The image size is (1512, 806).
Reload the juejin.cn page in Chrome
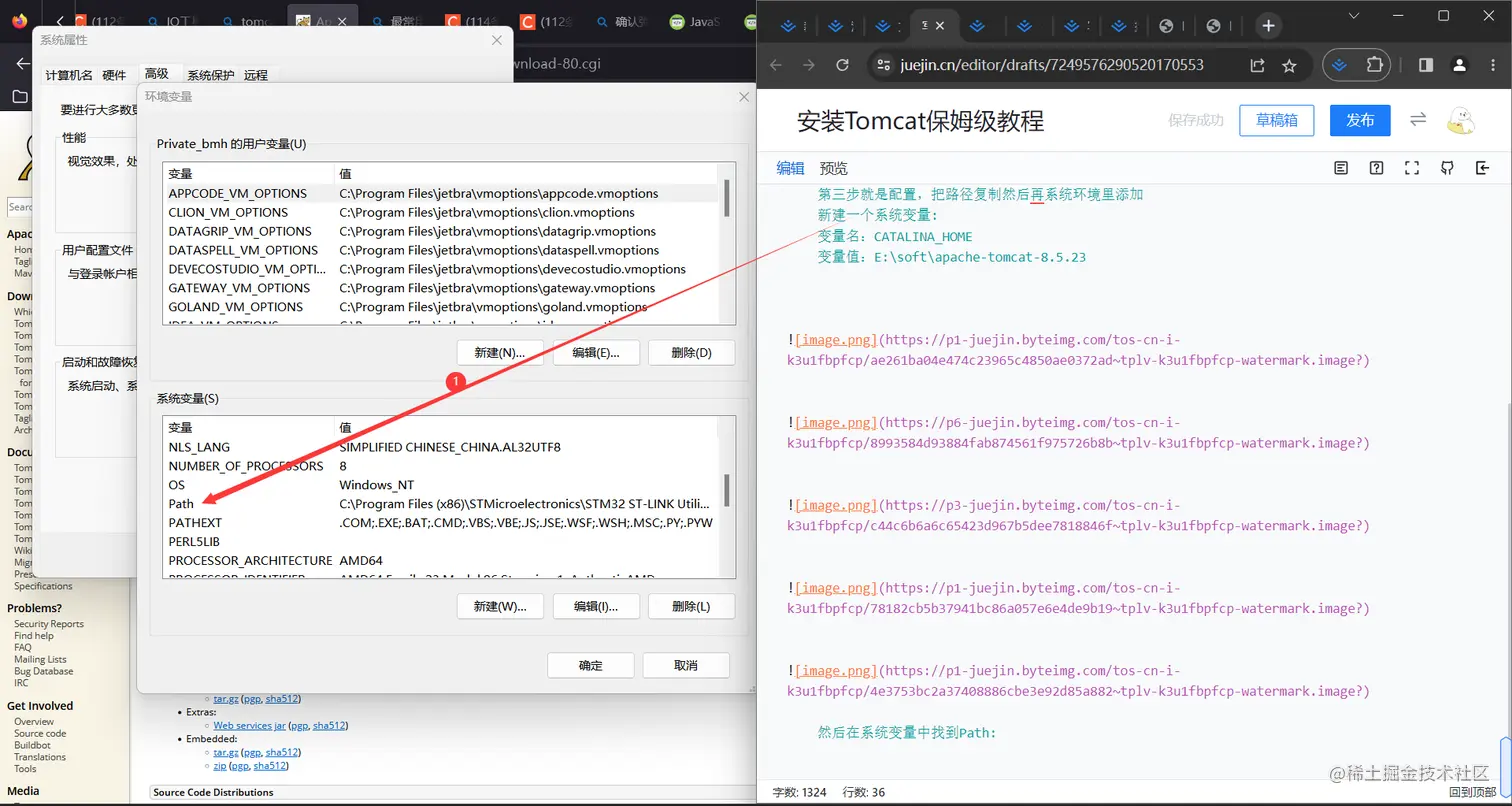coord(843,65)
